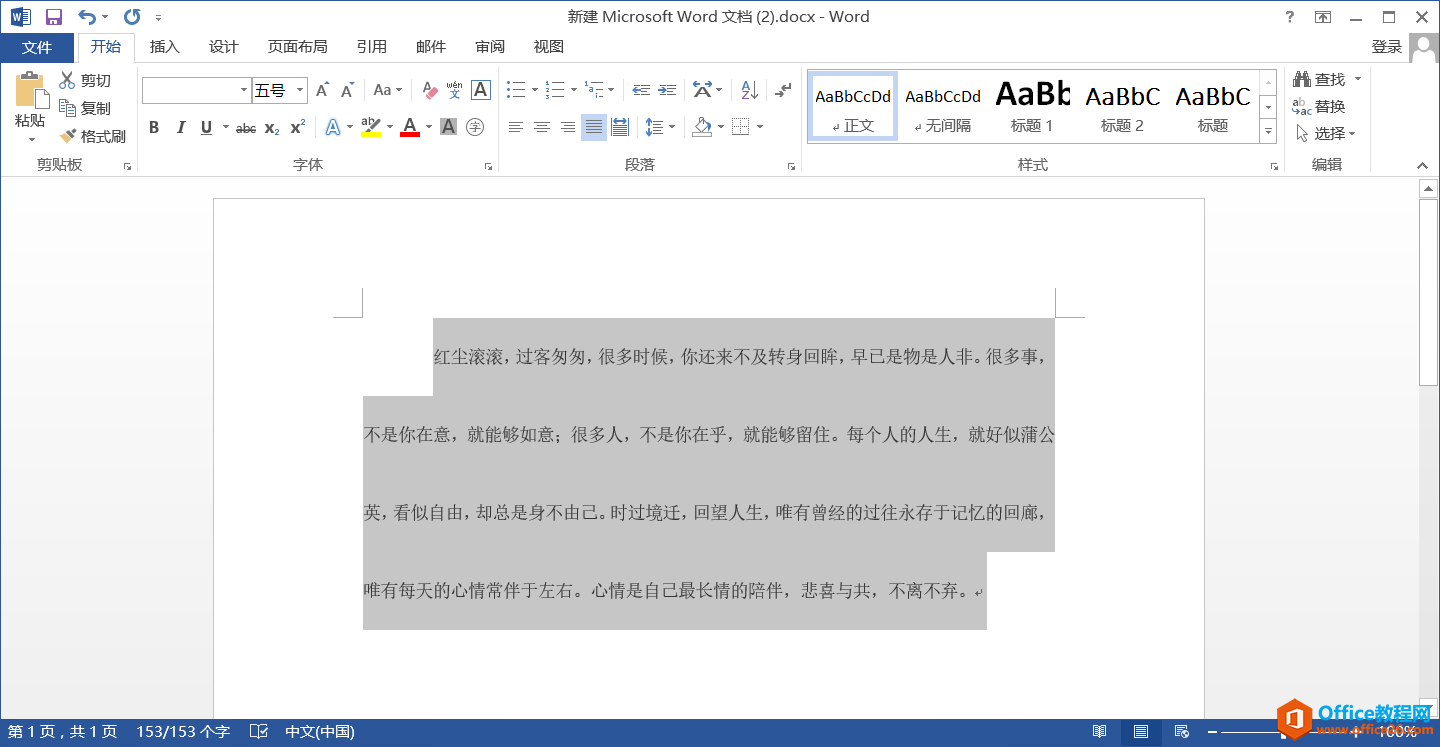Toggle right paragraph alignment
Image resolution: width=1440 pixels, height=747 pixels.
pos(566,127)
